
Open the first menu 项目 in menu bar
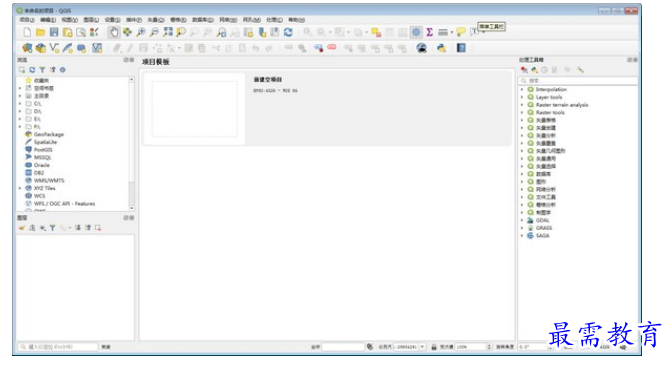pyautogui.click(x=26, y=20)
